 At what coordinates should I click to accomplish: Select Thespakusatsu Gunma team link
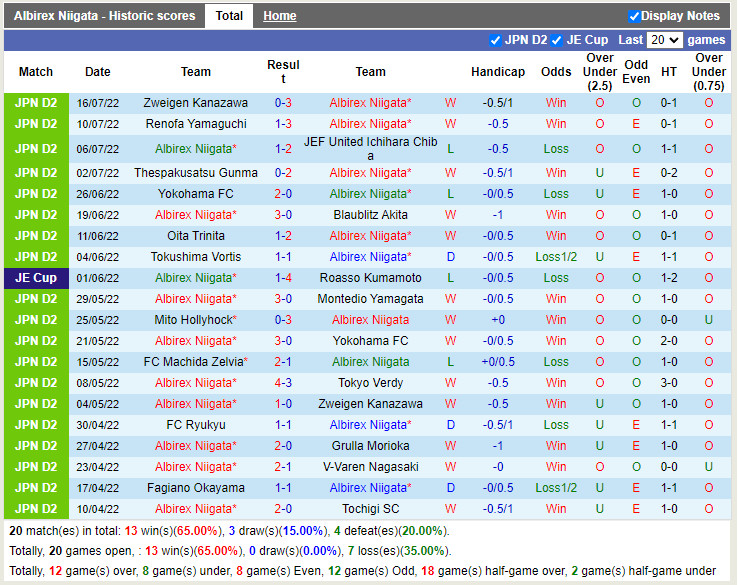196,173
